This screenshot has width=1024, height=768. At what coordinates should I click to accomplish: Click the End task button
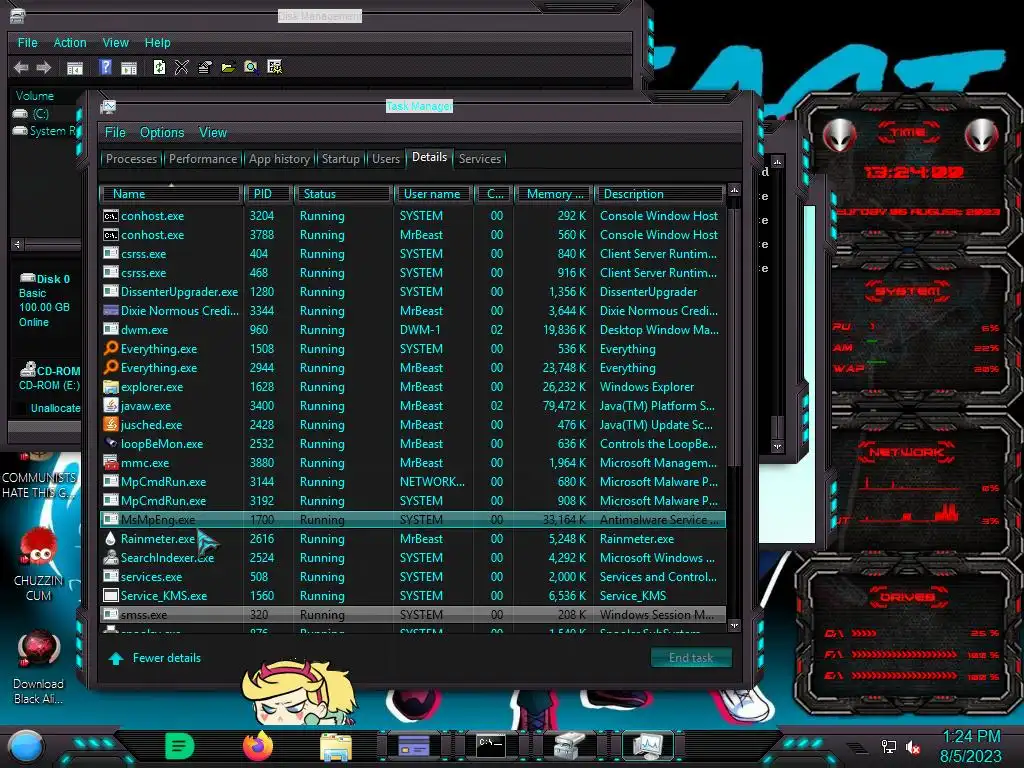tap(691, 658)
